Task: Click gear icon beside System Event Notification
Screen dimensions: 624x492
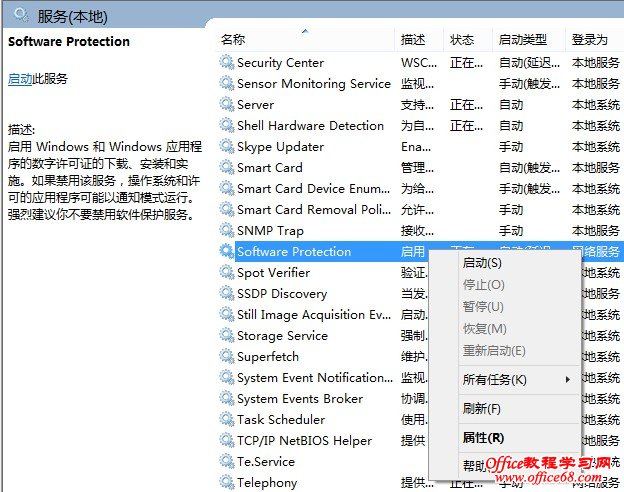Action: 226,378
